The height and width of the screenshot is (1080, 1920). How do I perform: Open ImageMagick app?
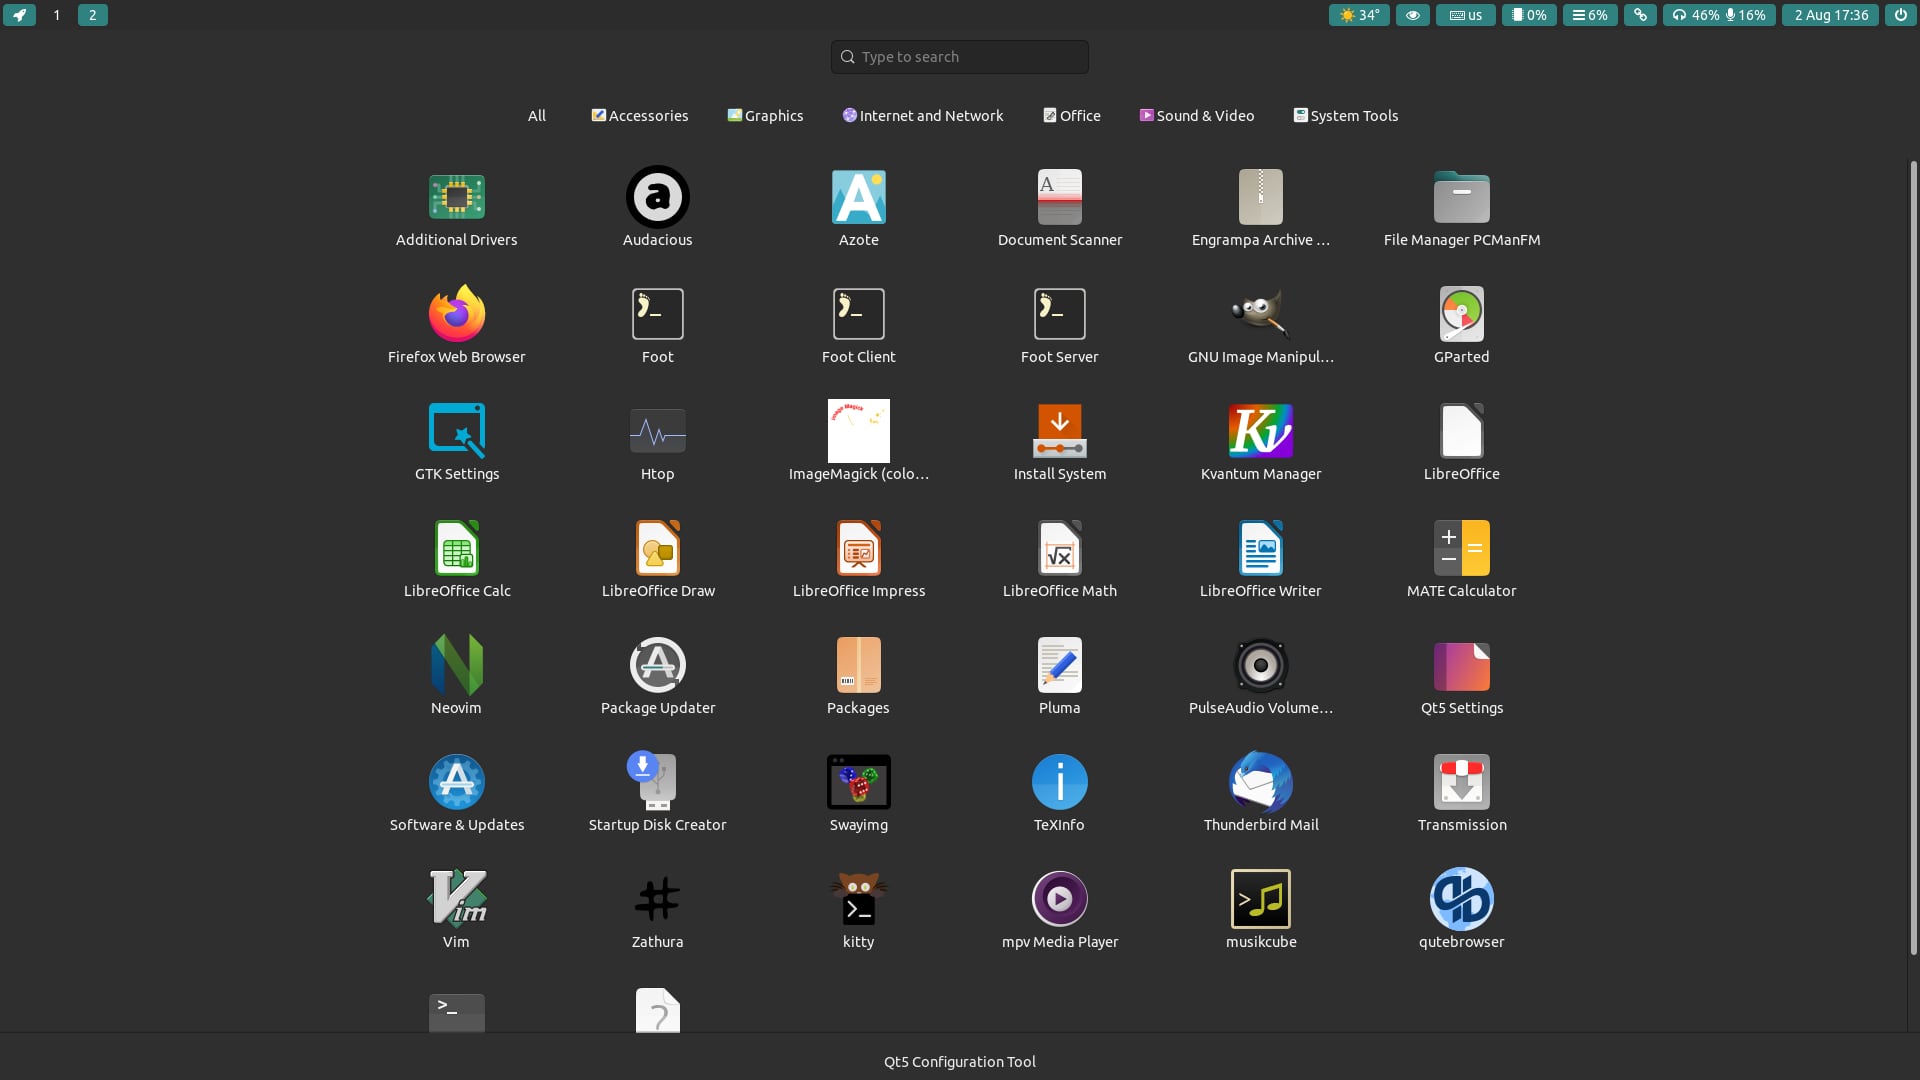click(x=859, y=442)
